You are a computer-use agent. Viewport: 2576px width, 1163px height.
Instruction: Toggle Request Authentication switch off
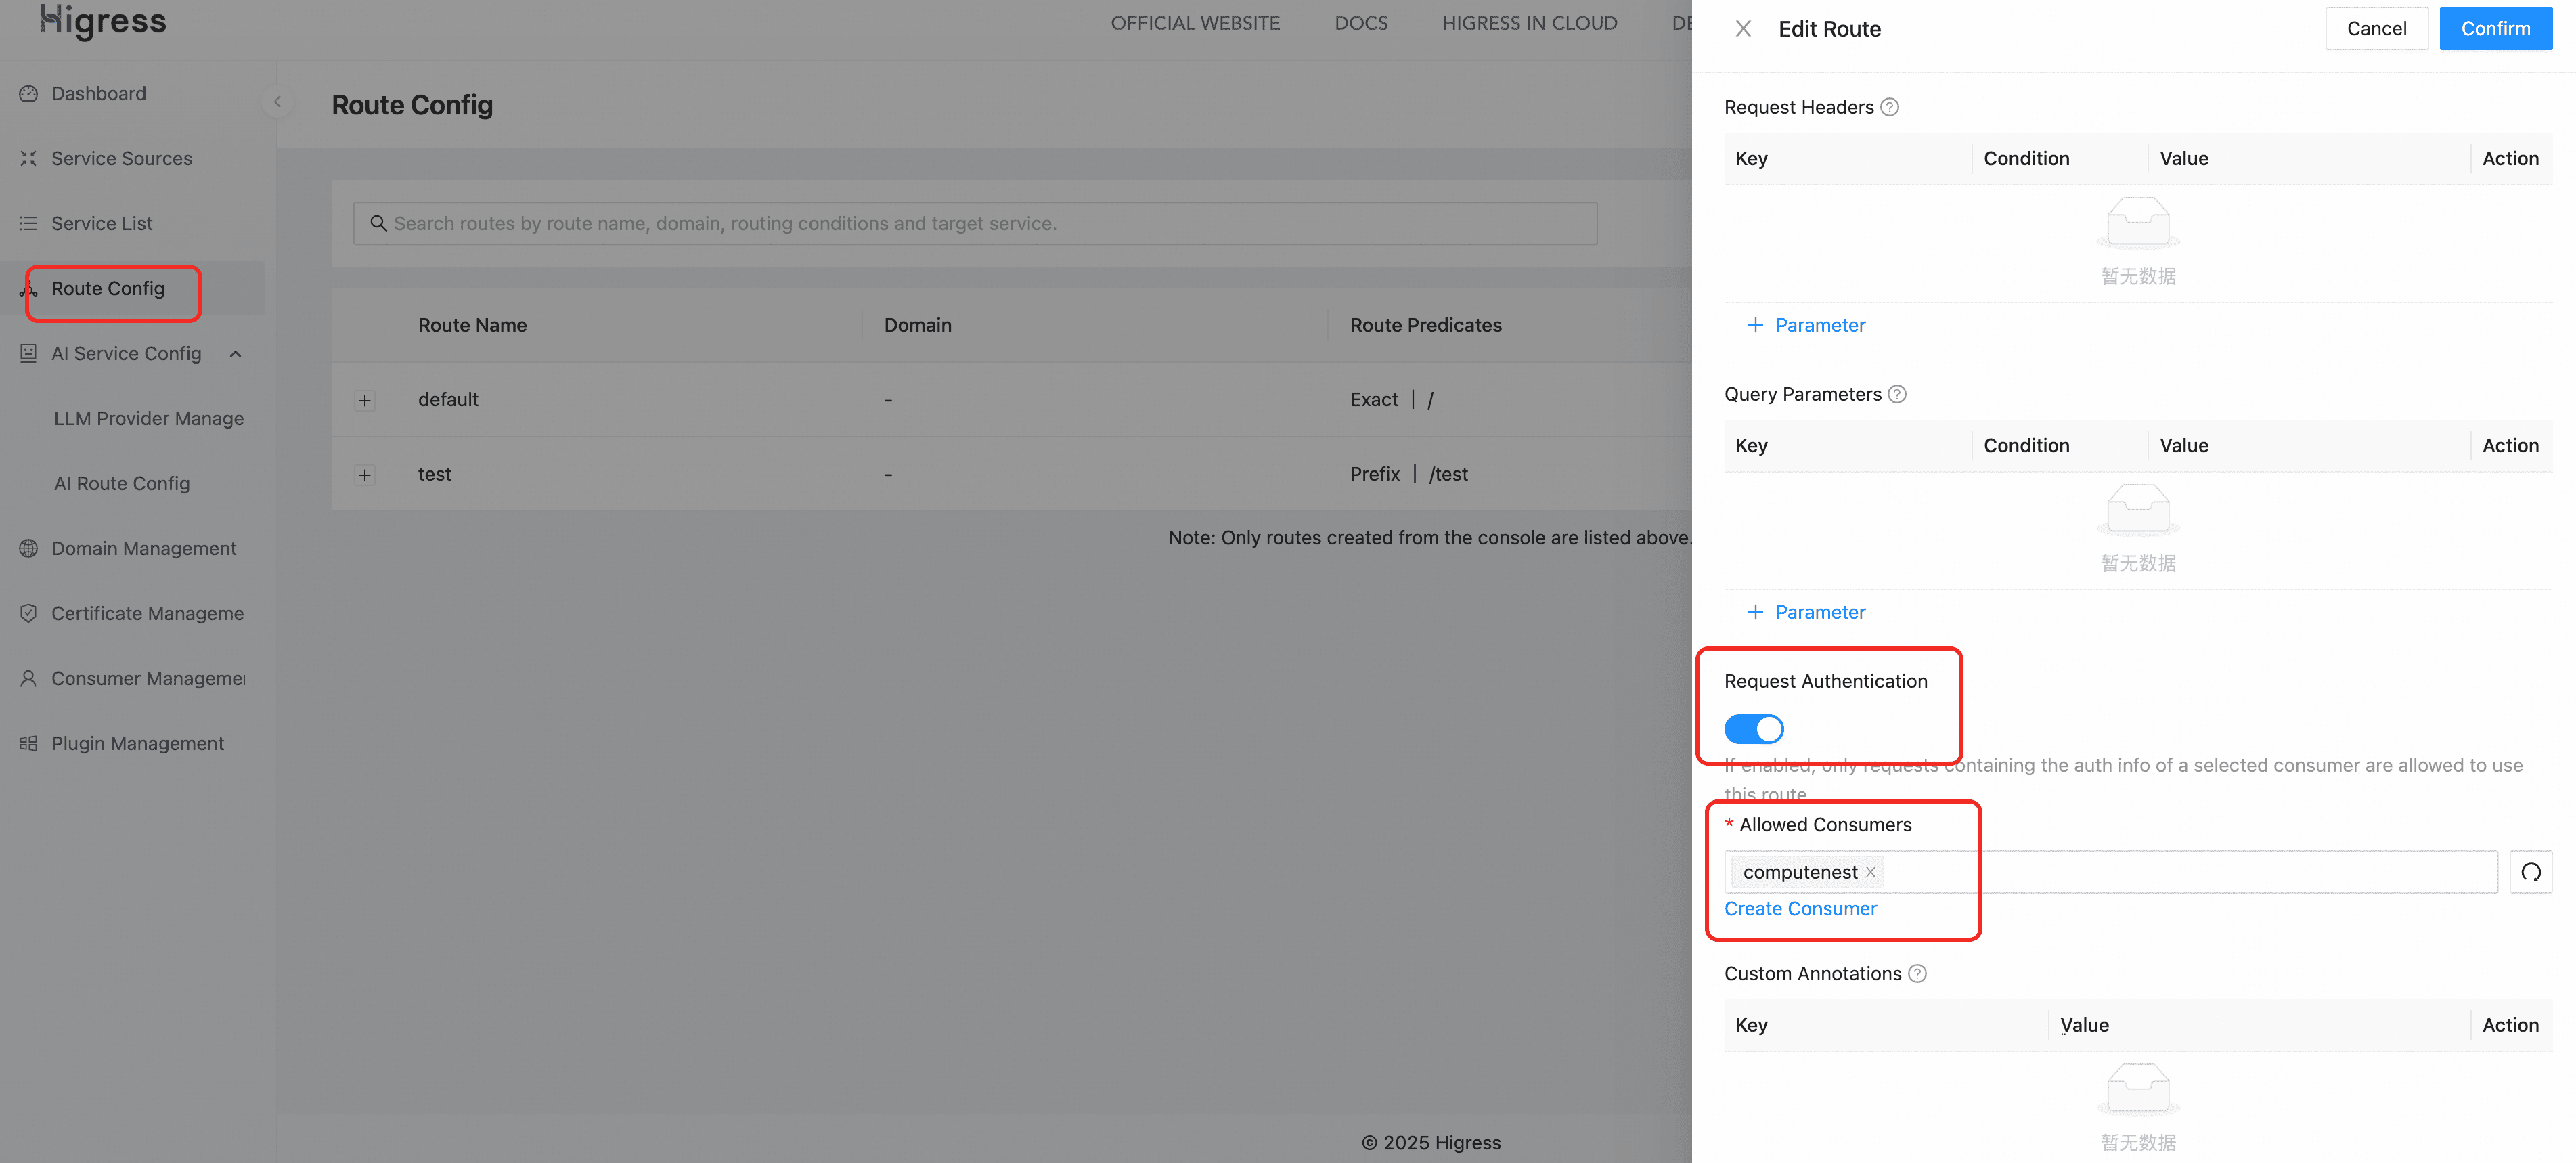coord(1753,729)
